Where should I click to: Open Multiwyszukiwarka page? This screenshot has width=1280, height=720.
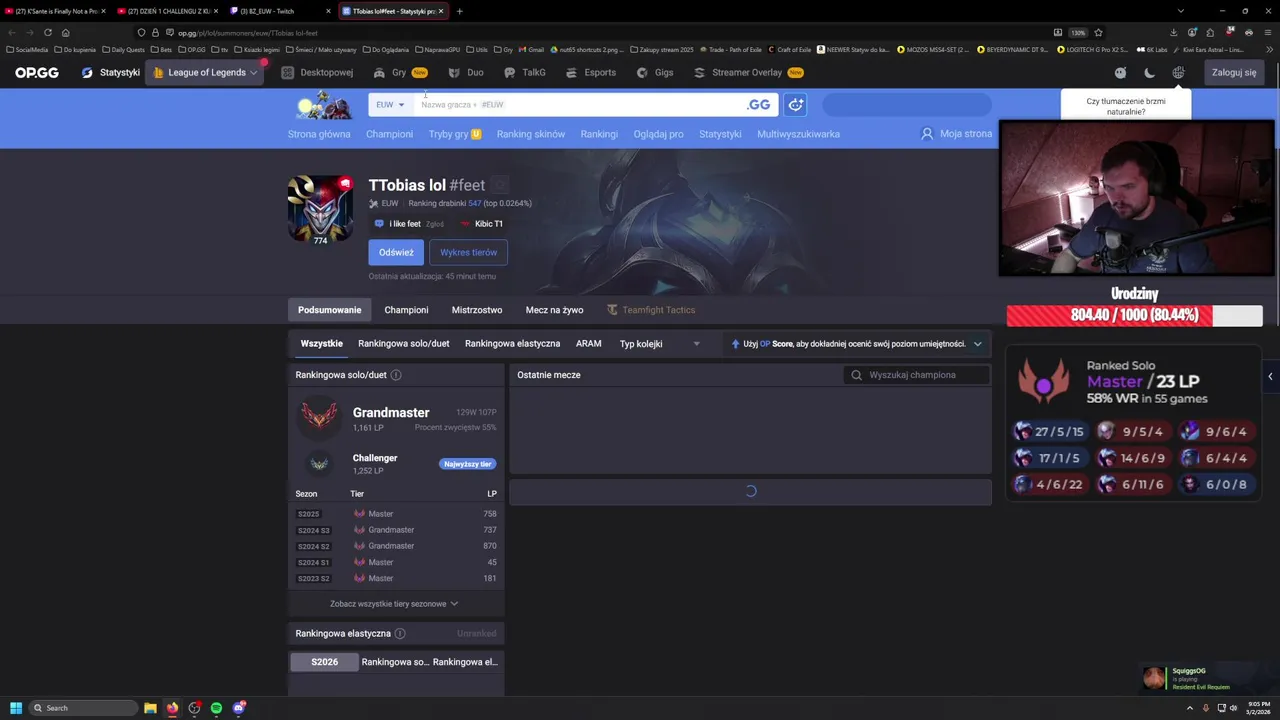point(798,134)
